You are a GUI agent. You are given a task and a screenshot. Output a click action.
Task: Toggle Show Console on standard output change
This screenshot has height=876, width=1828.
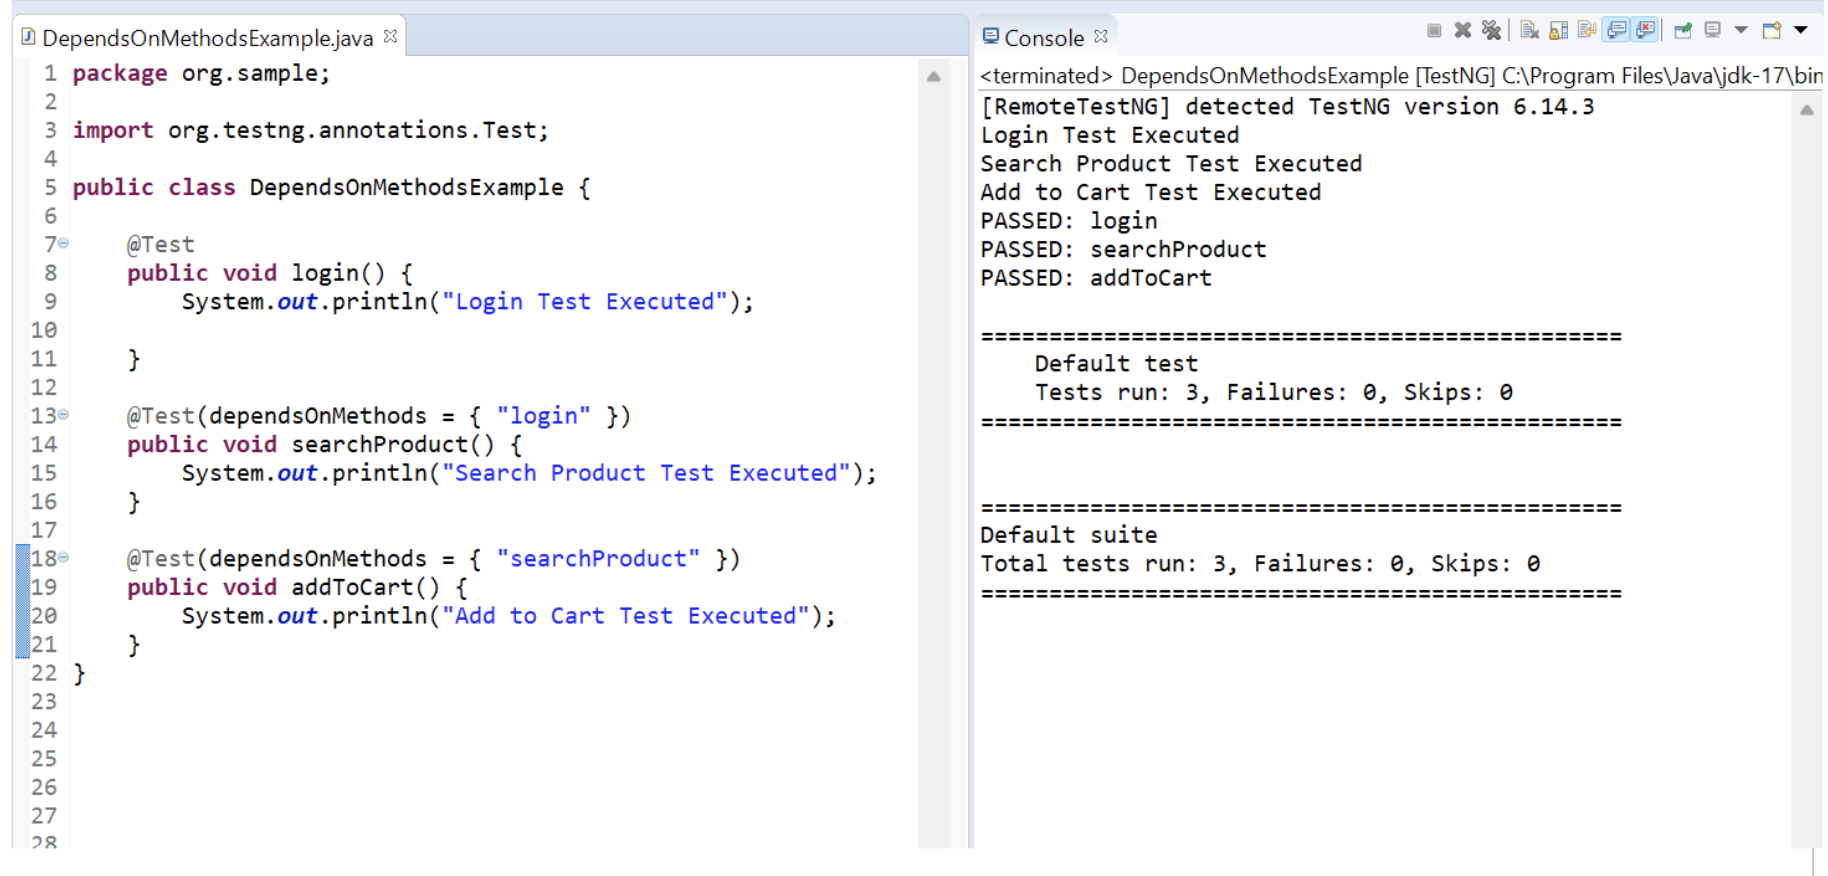(1616, 30)
